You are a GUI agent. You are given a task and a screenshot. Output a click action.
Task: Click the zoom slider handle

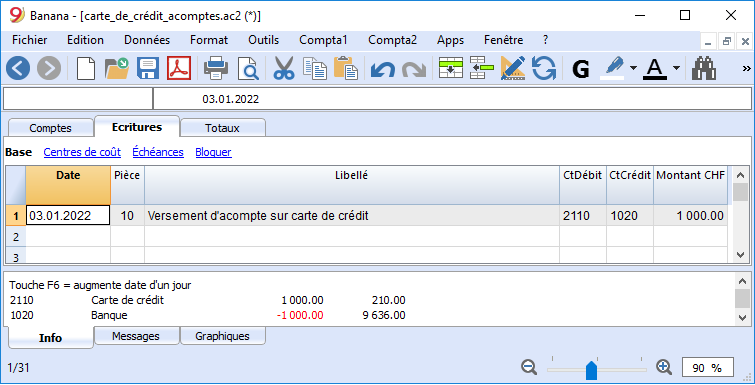(x=591, y=370)
